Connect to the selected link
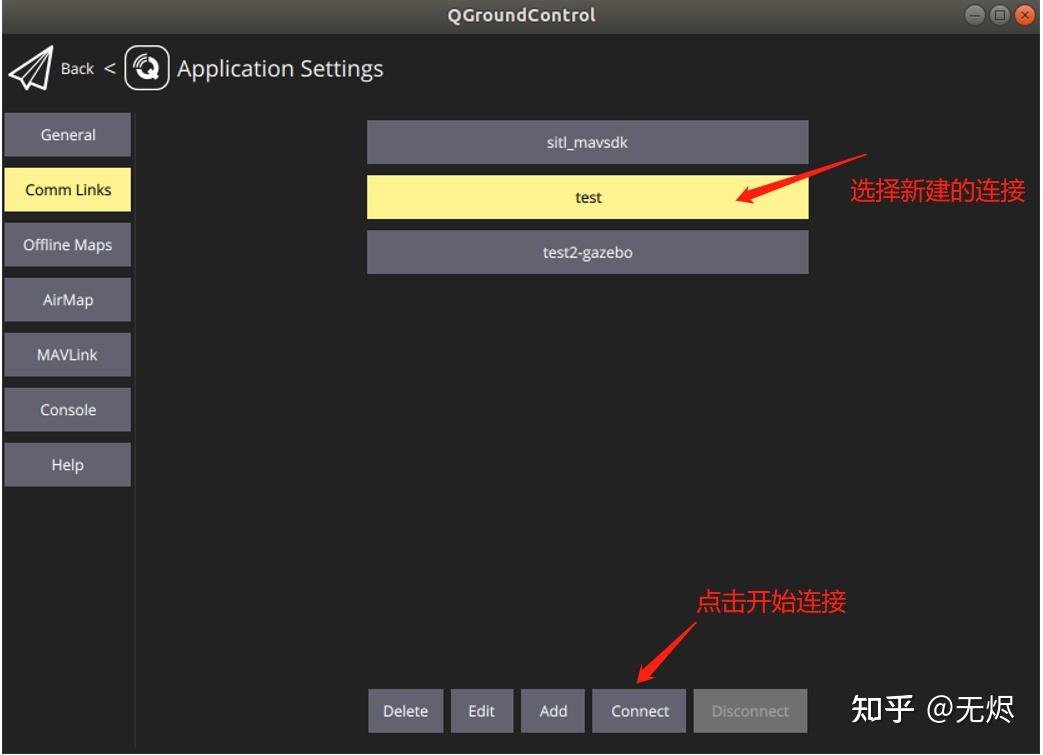 point(639,711)
